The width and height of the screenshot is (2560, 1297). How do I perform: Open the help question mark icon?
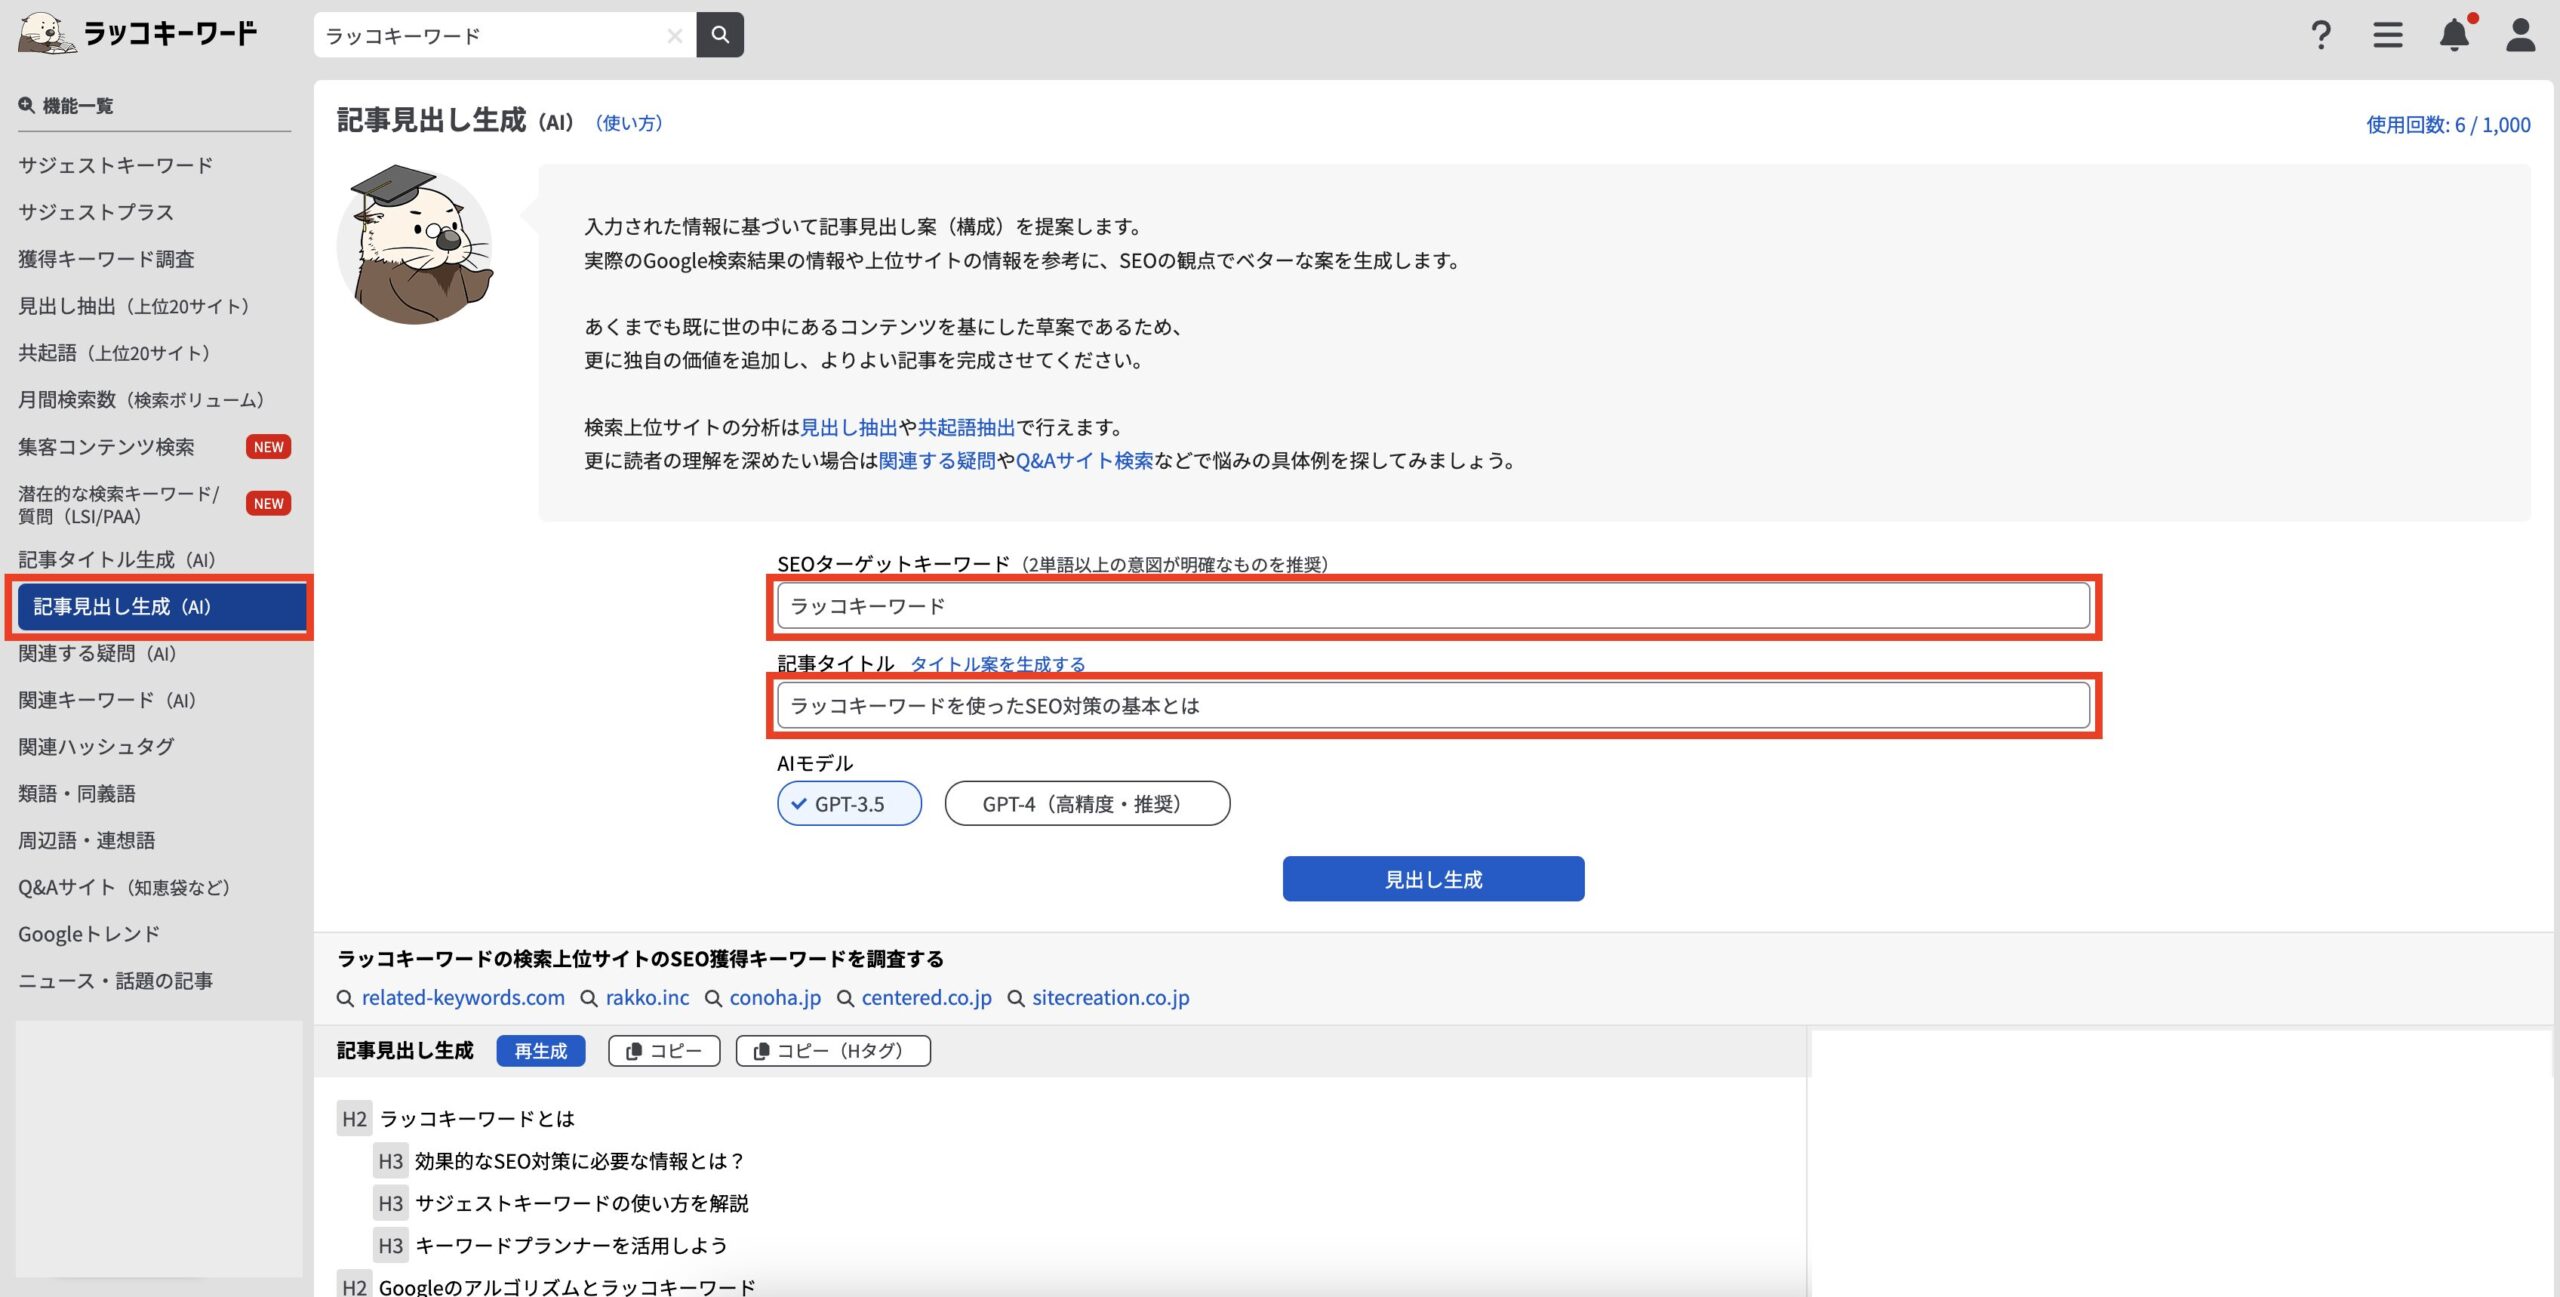click(x=2321, y=35)
